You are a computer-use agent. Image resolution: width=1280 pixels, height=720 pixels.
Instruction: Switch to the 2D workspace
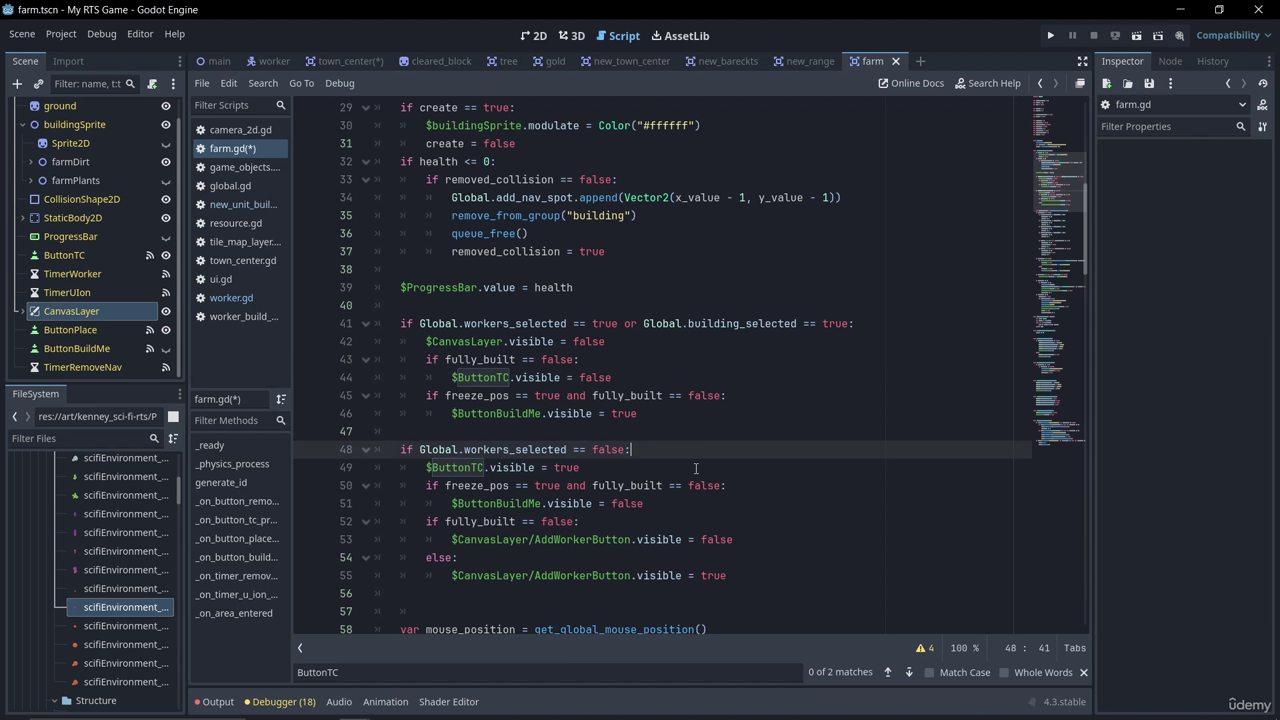(x=534, y=36)
